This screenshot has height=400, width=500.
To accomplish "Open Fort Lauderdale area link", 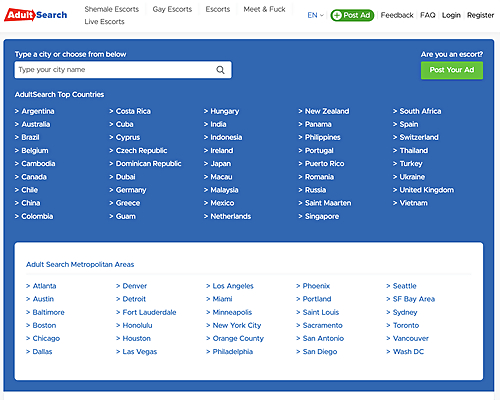I will (x=149, y=312).
